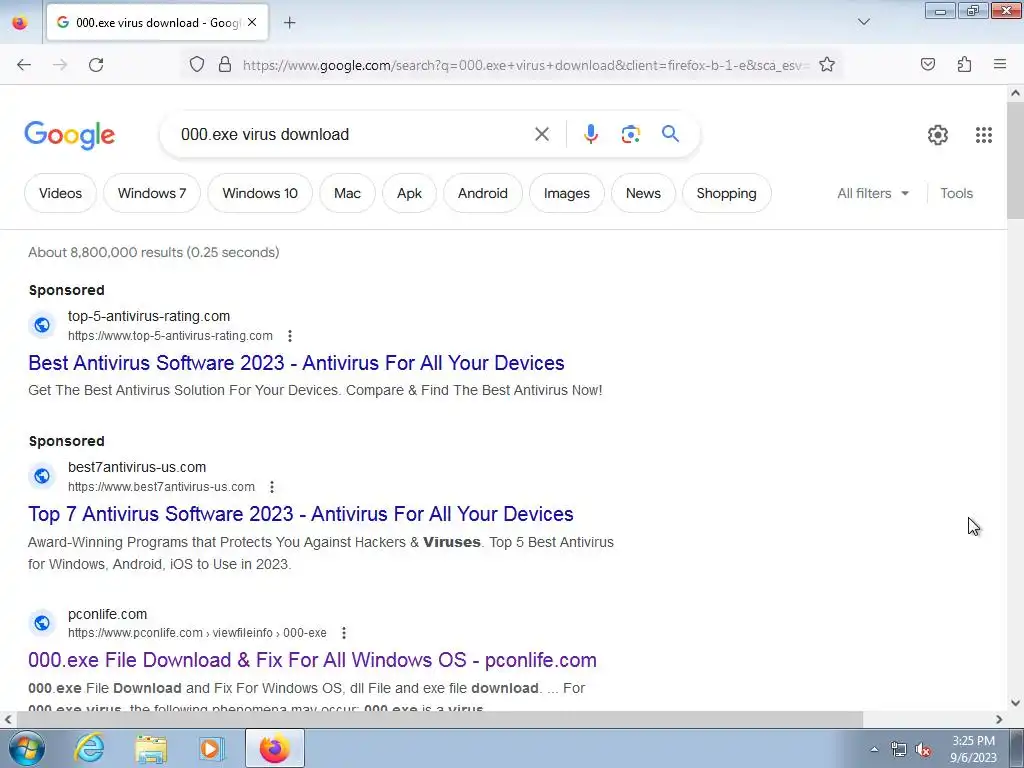Clear the search box with the X icon
The width and height of the screenshot is (1024, 768).
pyautogui.click(x=541, y=135)
